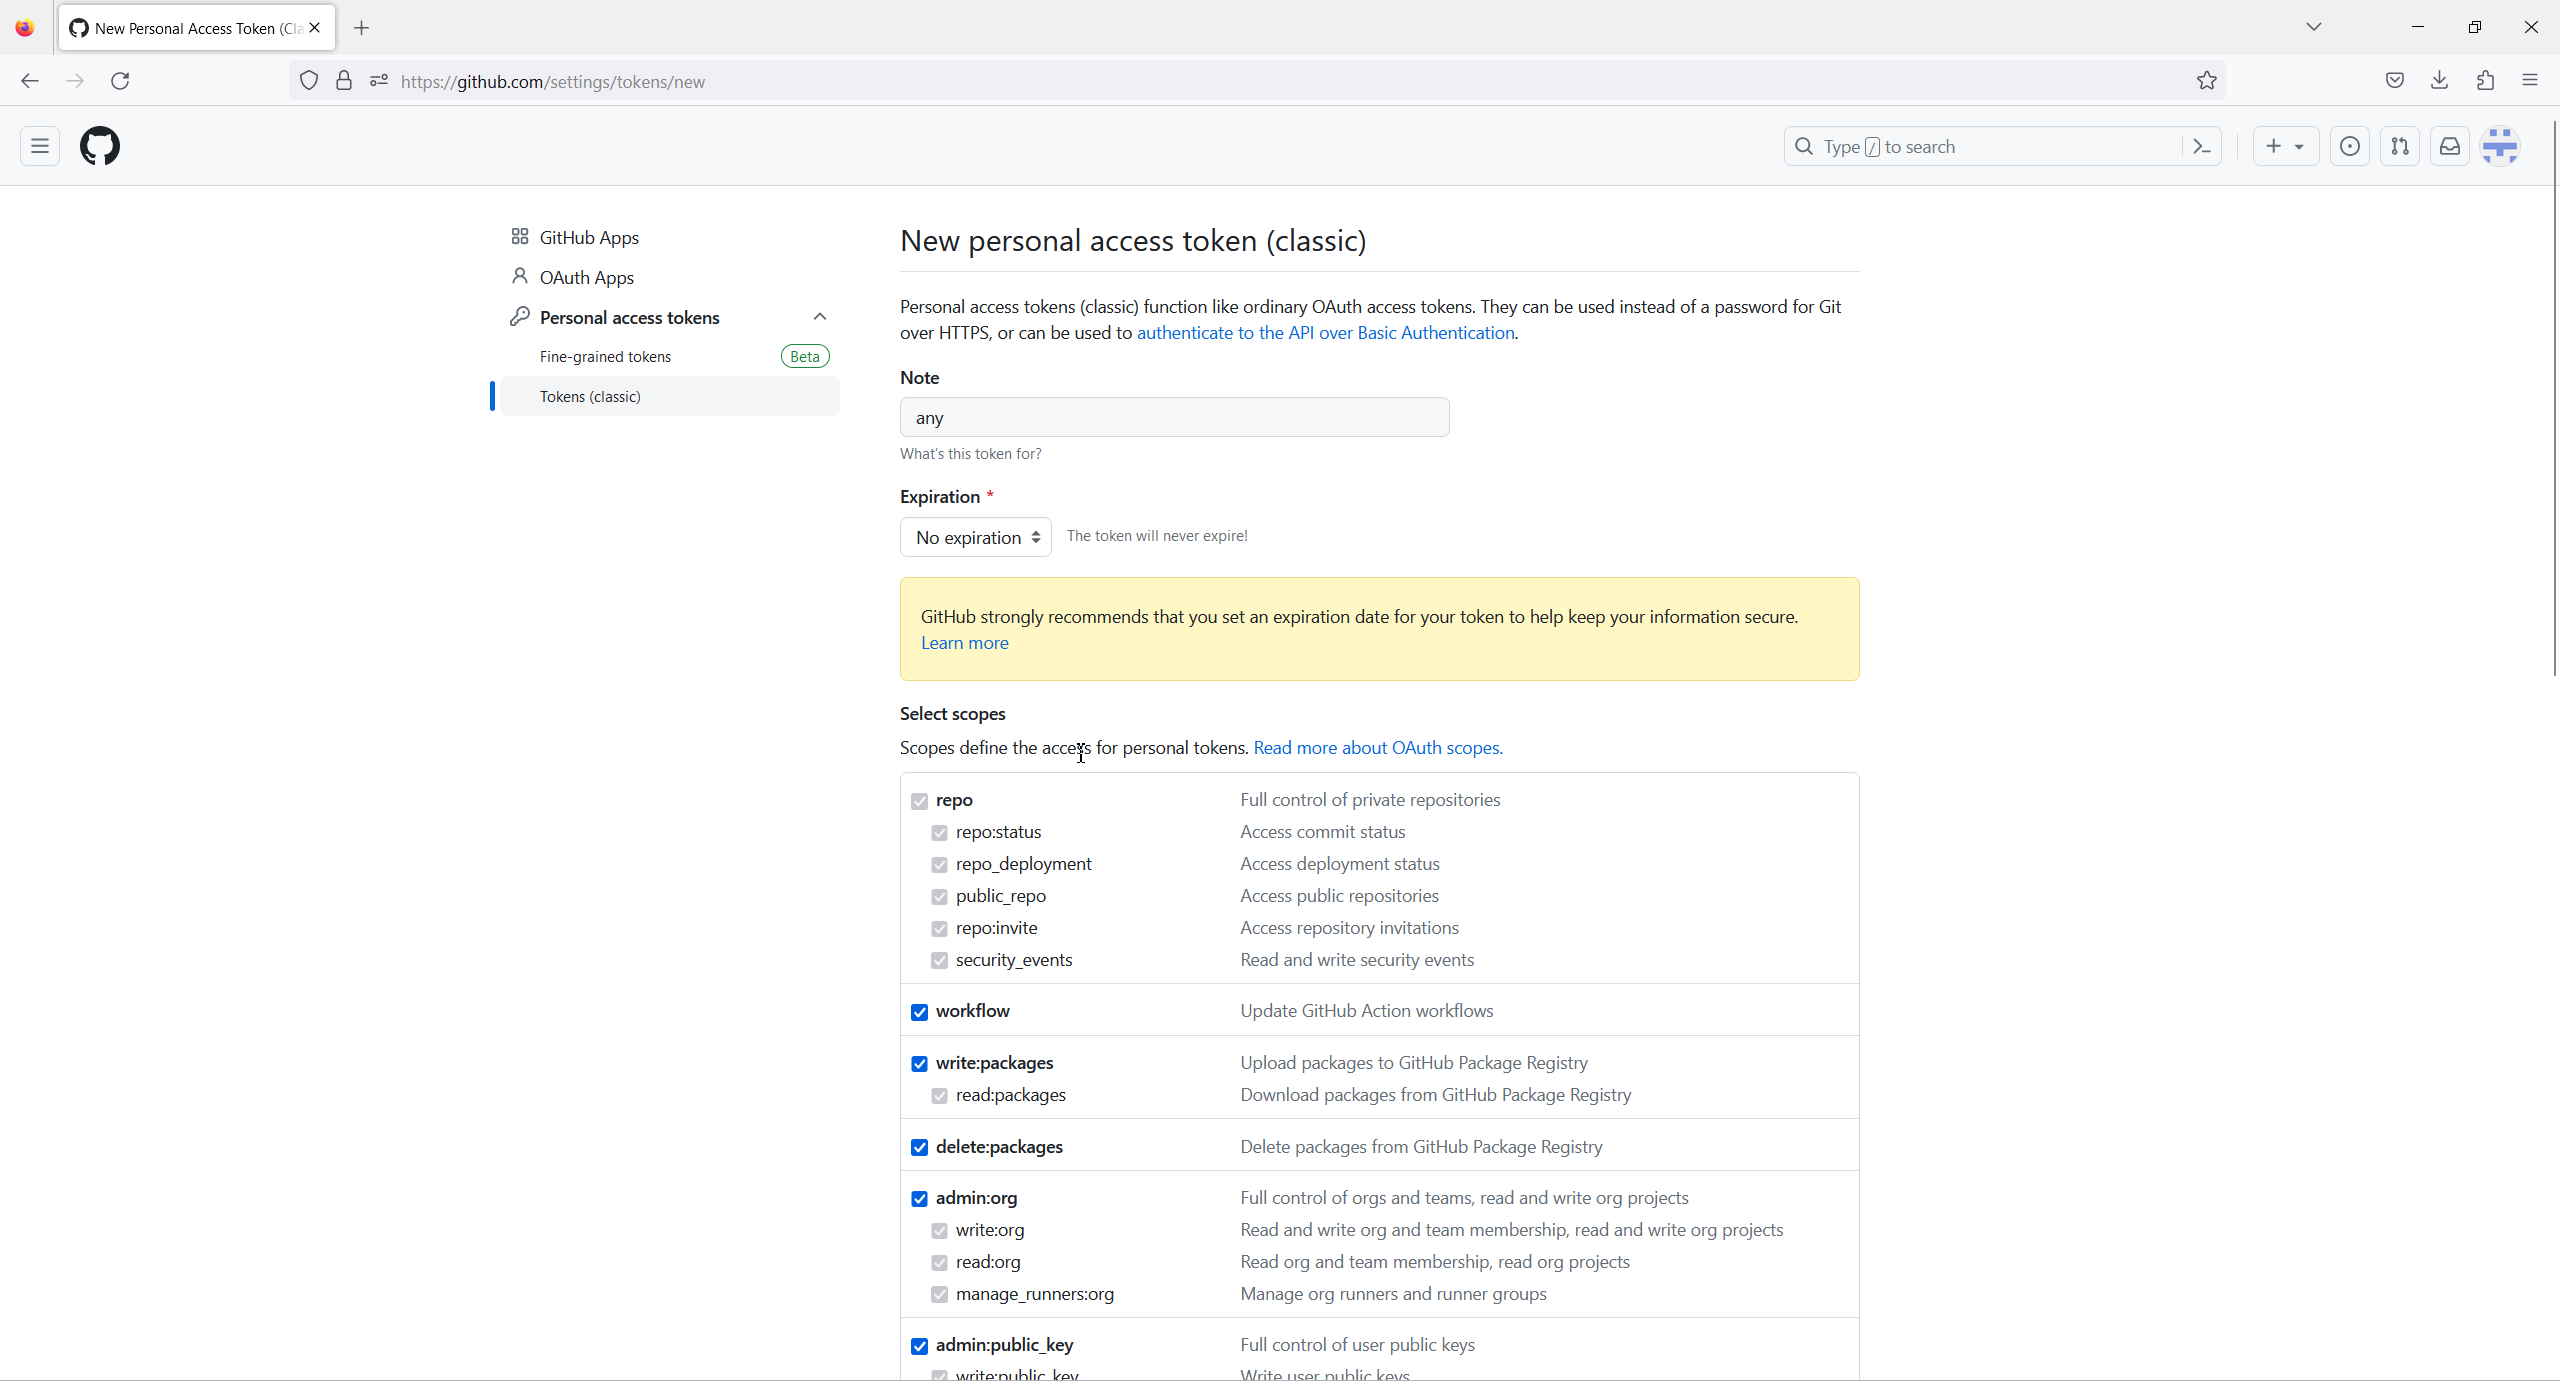Open the Notifications inbox icon

pyautogui.click(x=2450, y=146)
